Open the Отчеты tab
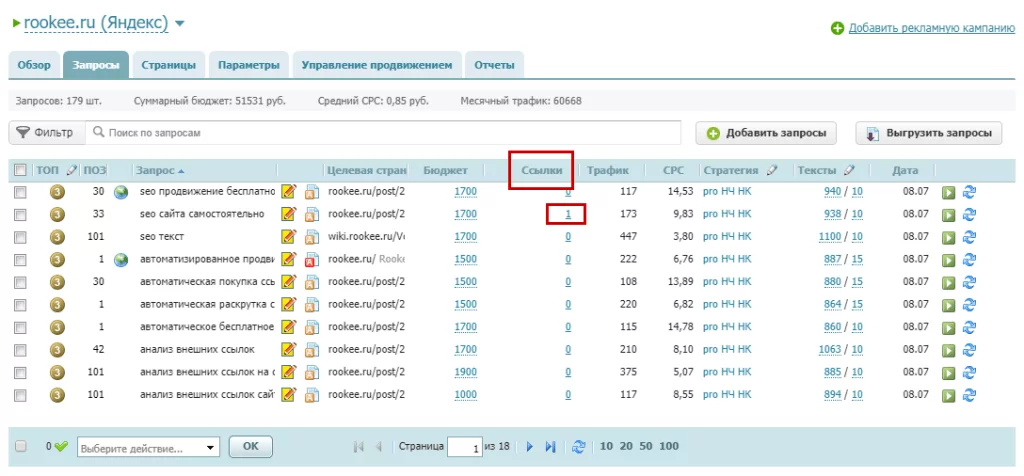The width and height of the screenshot is (1024, 476). (494, 65)
